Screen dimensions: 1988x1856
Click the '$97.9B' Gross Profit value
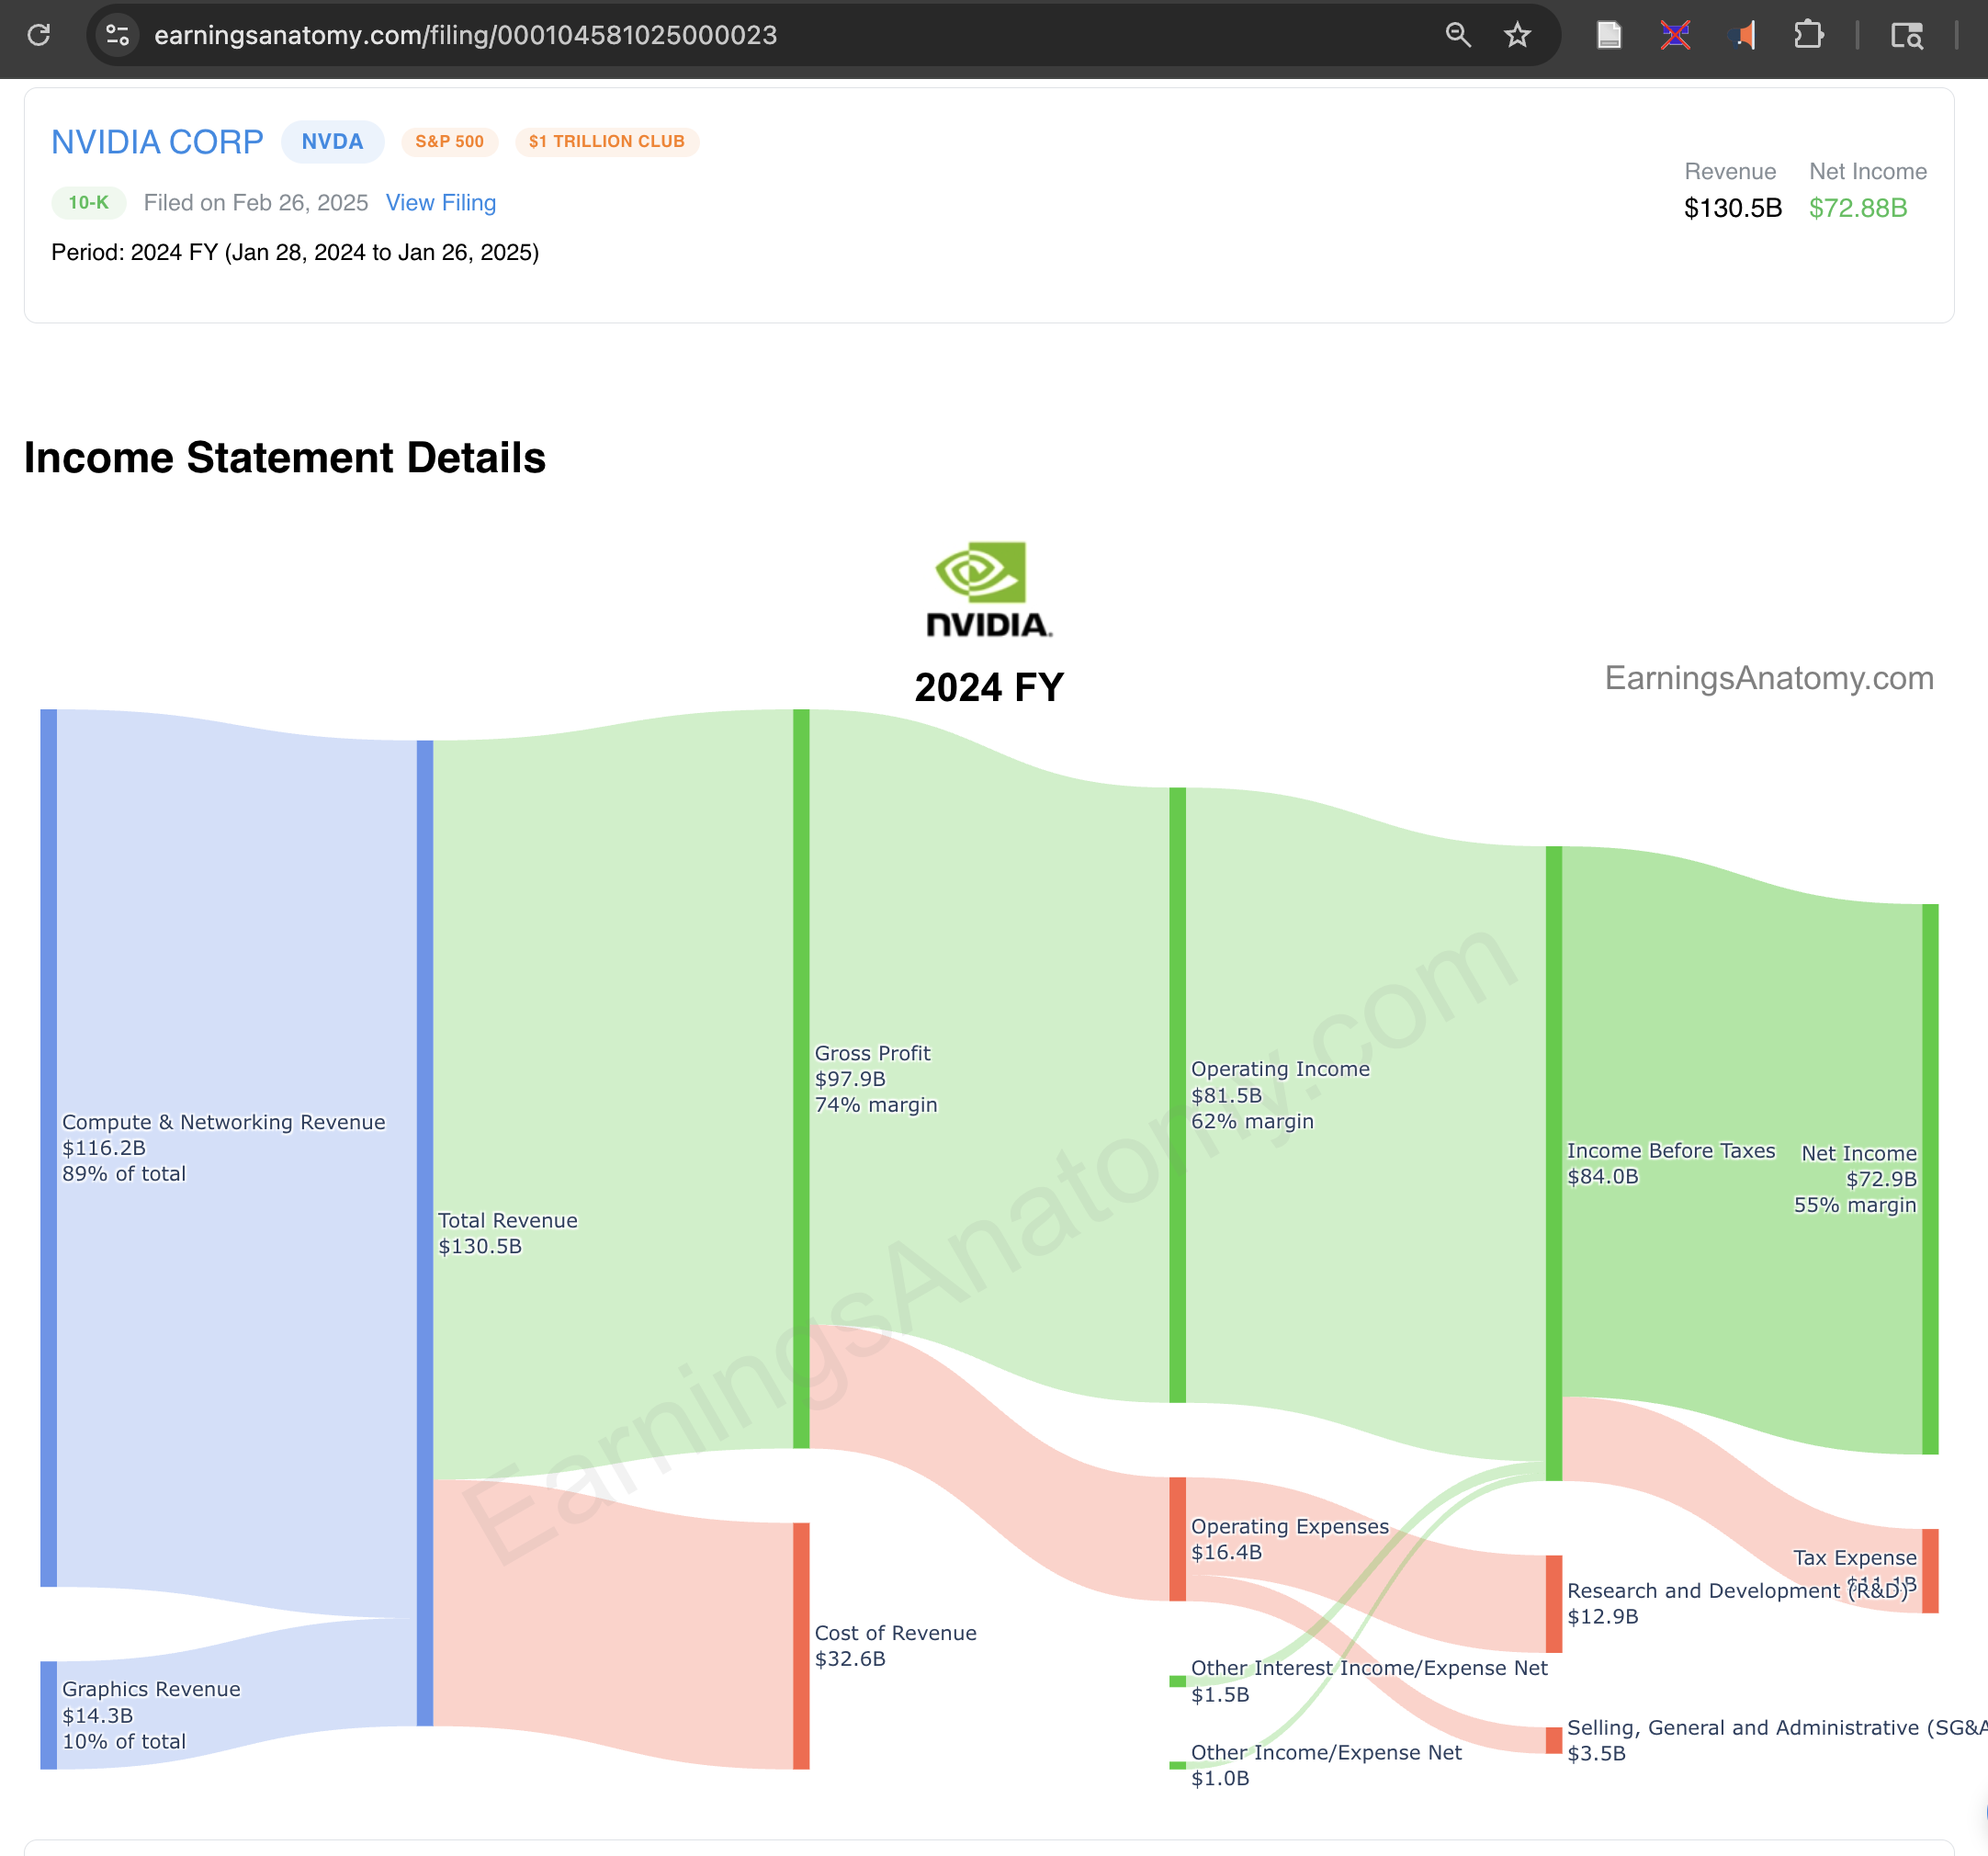click(850, 1079)
